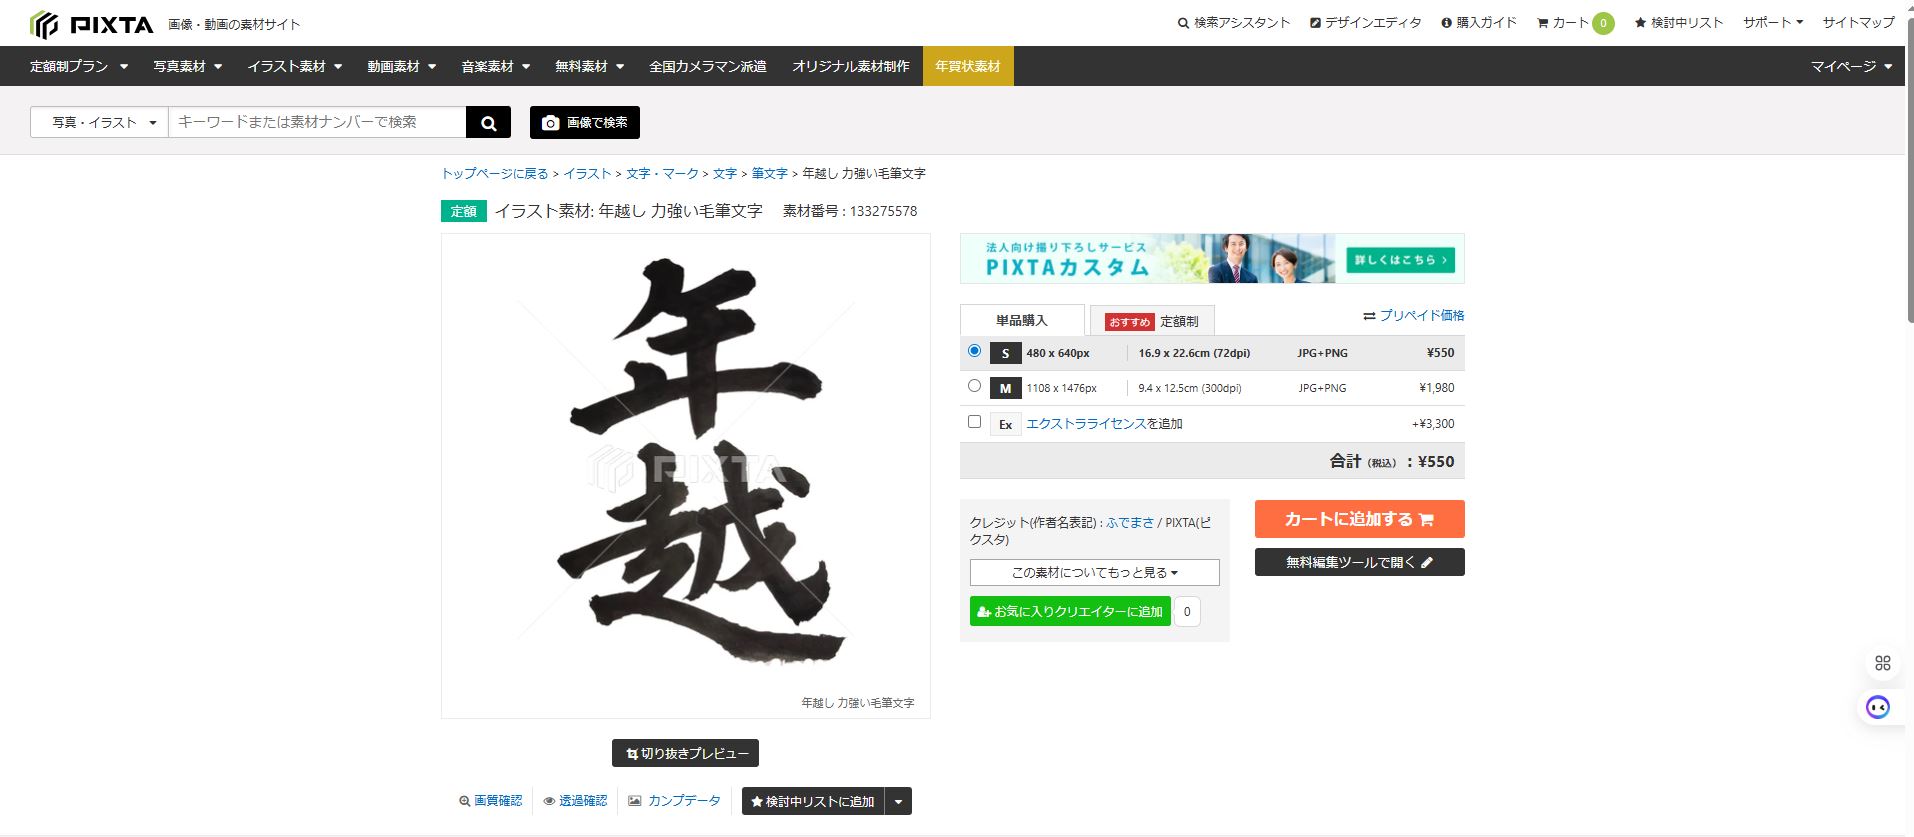Viewport: 1914px width, 837px height.
Task: Download カンプデータ link
Action: pyautogui.click(x=674, y=801)
